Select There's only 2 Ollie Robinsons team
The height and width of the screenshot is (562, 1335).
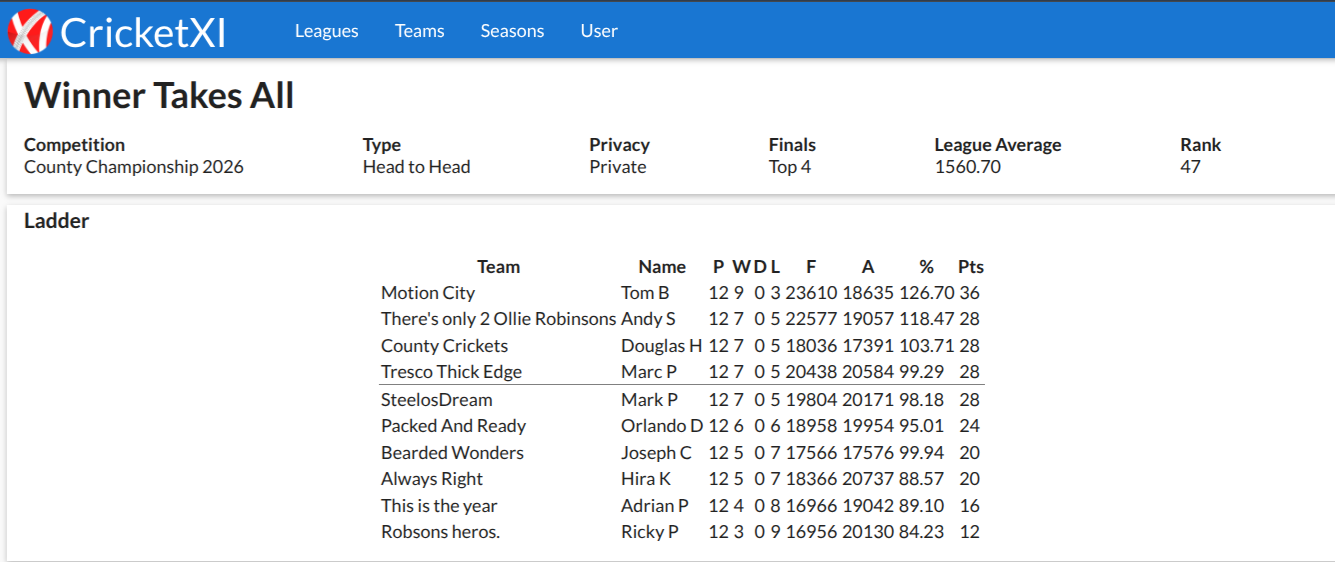(498, 319)
